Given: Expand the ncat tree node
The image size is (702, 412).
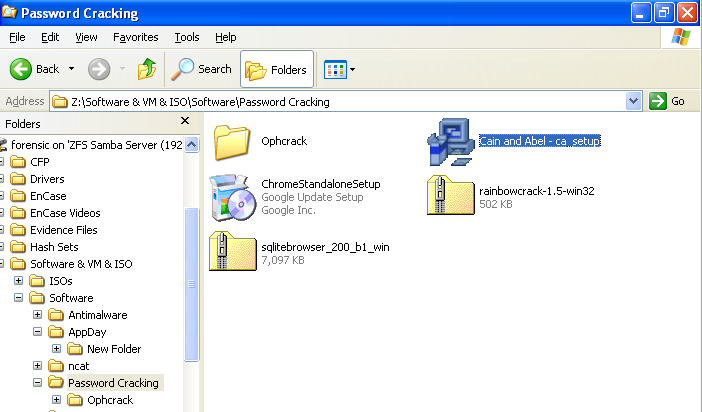Looking at the screenshot, I should (38, 366).
